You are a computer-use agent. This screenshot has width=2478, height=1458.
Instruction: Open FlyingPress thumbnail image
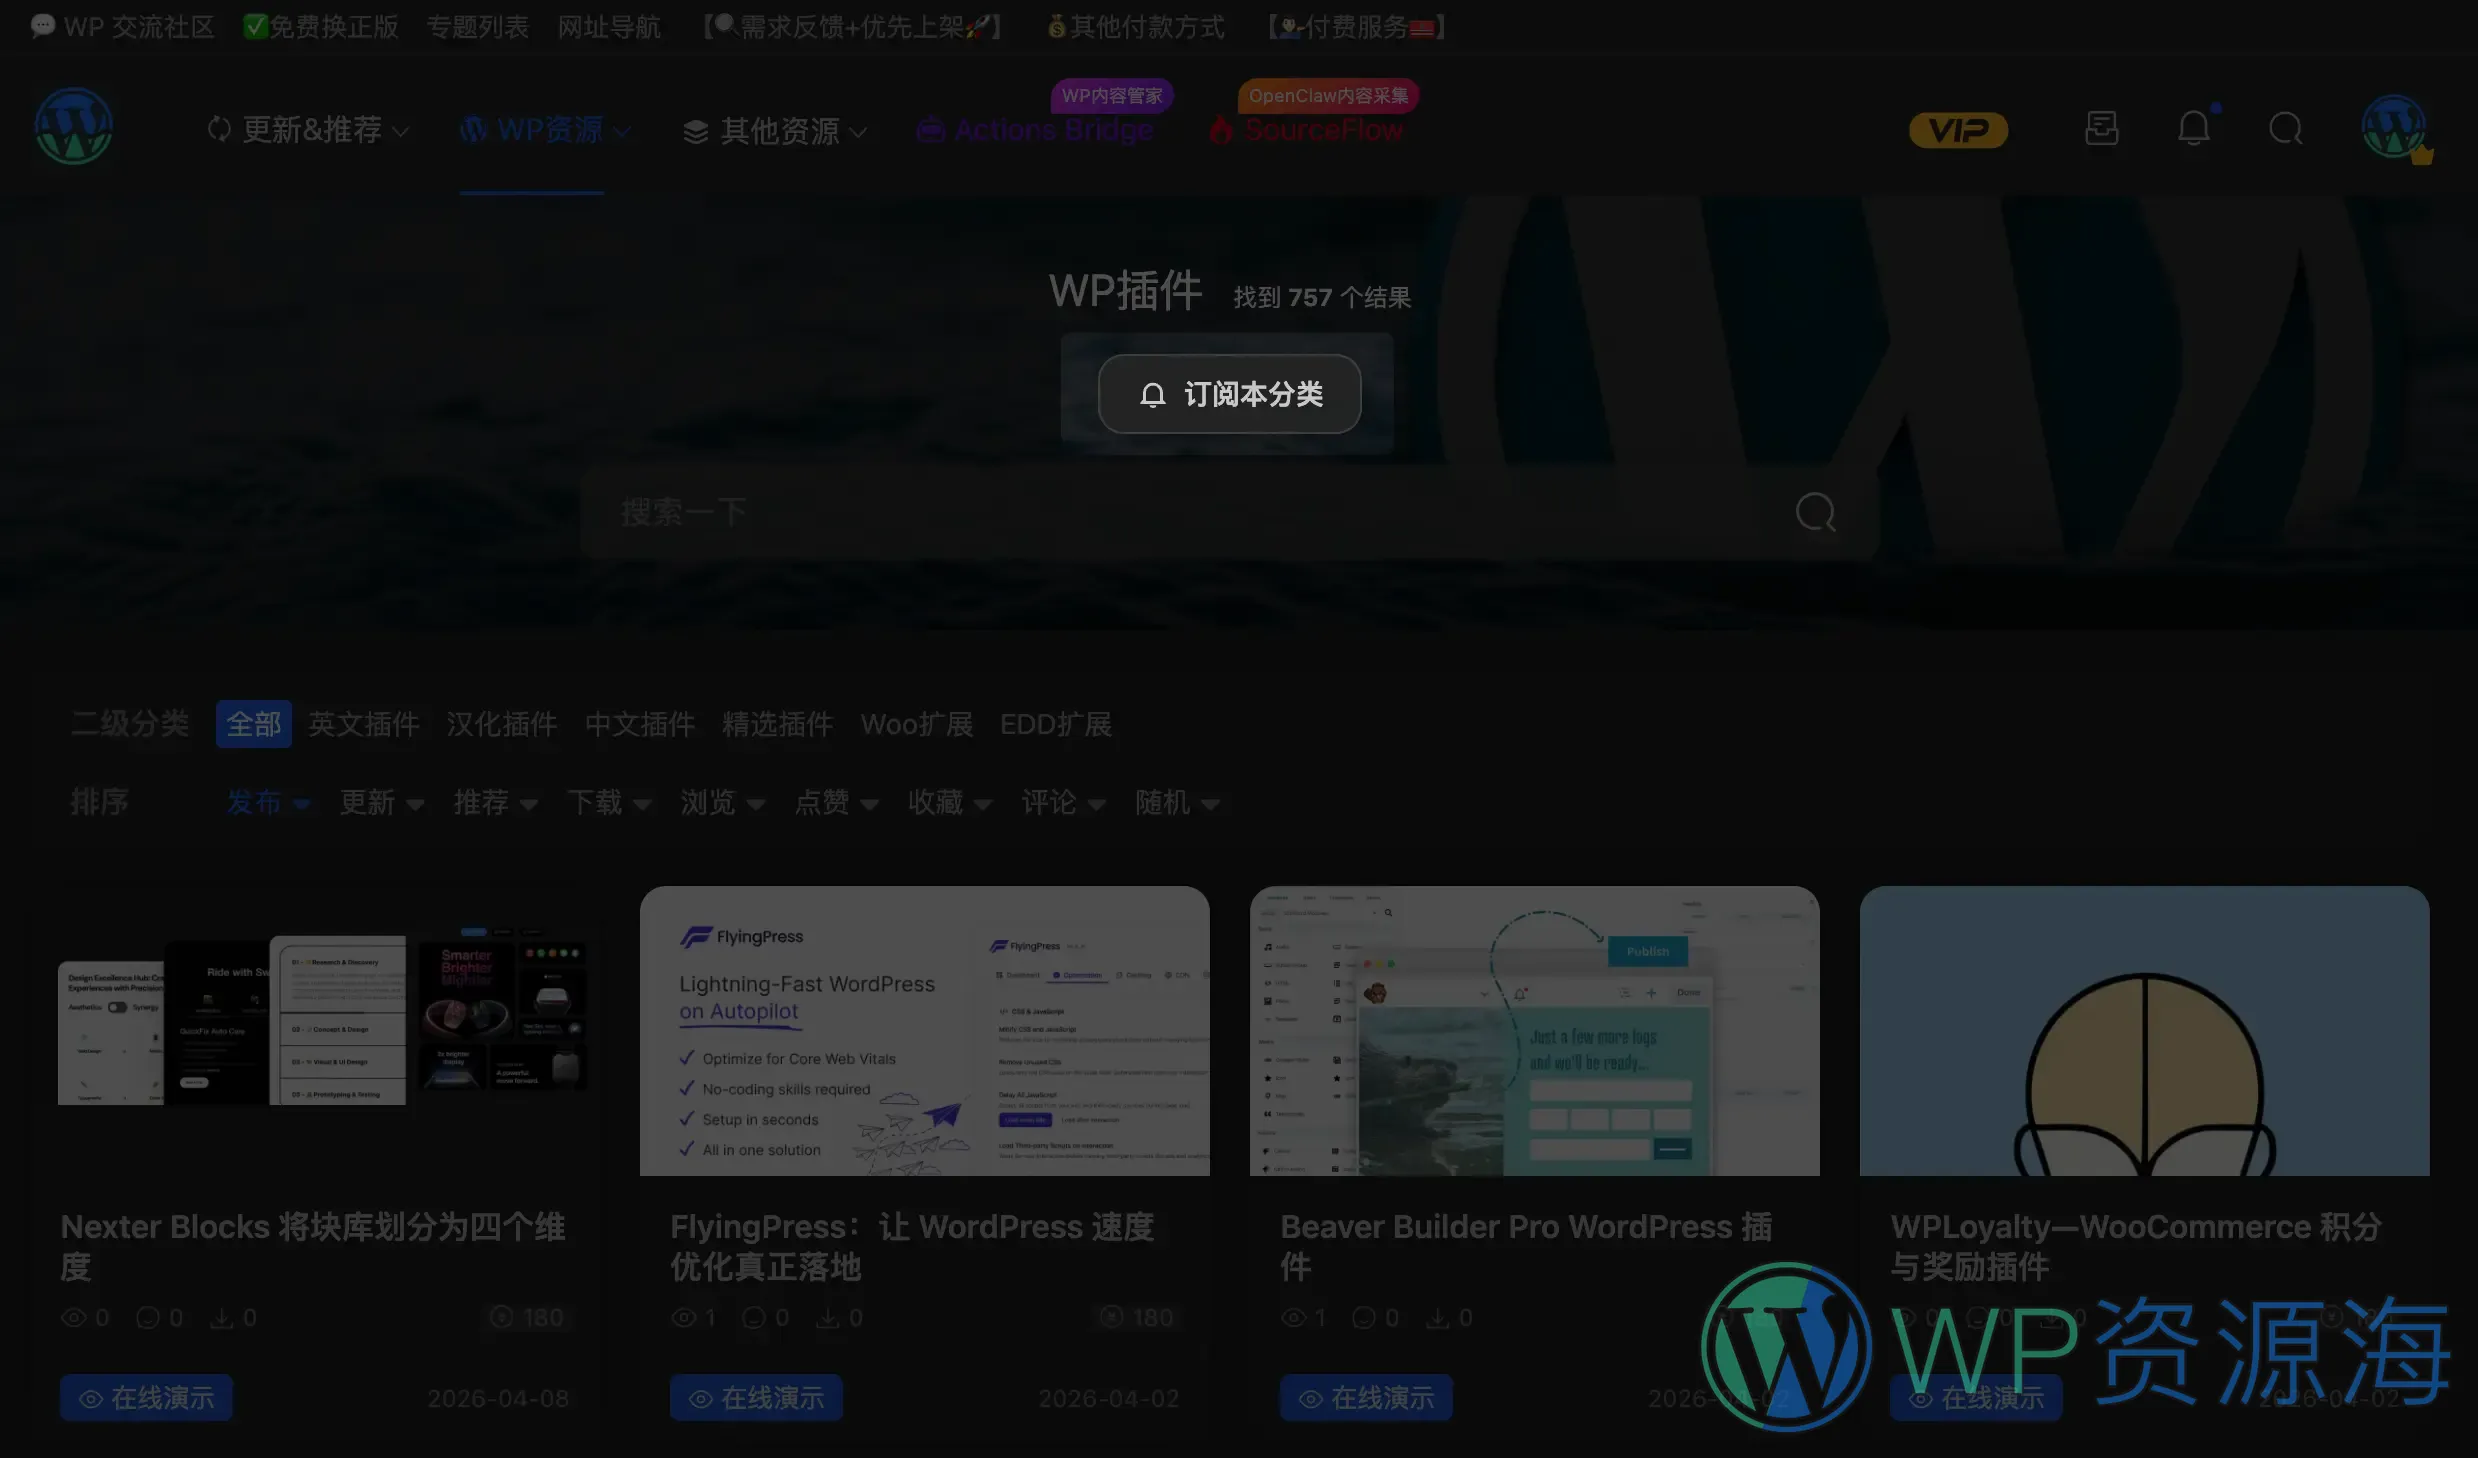pyautogui.click(x=925, y=1031)
